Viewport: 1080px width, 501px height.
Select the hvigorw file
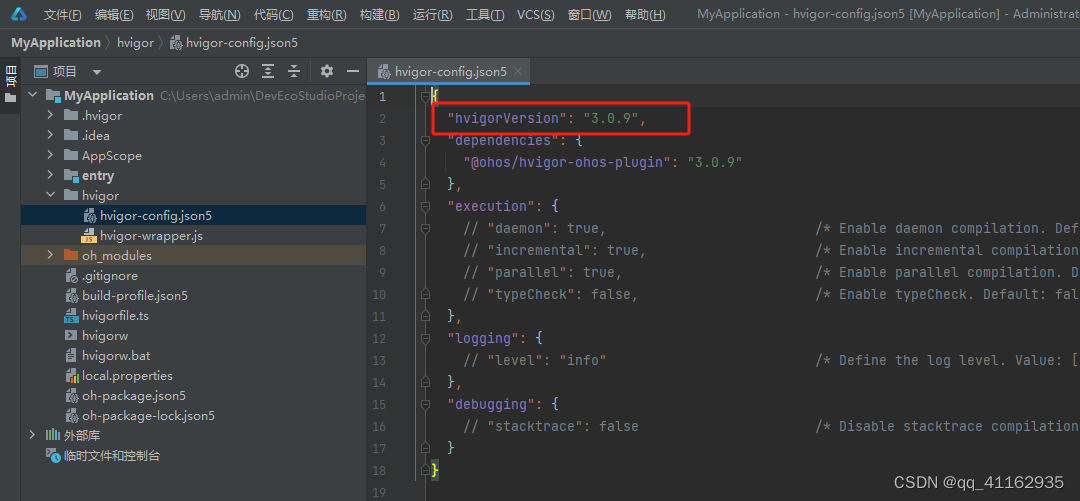[105, 336]
